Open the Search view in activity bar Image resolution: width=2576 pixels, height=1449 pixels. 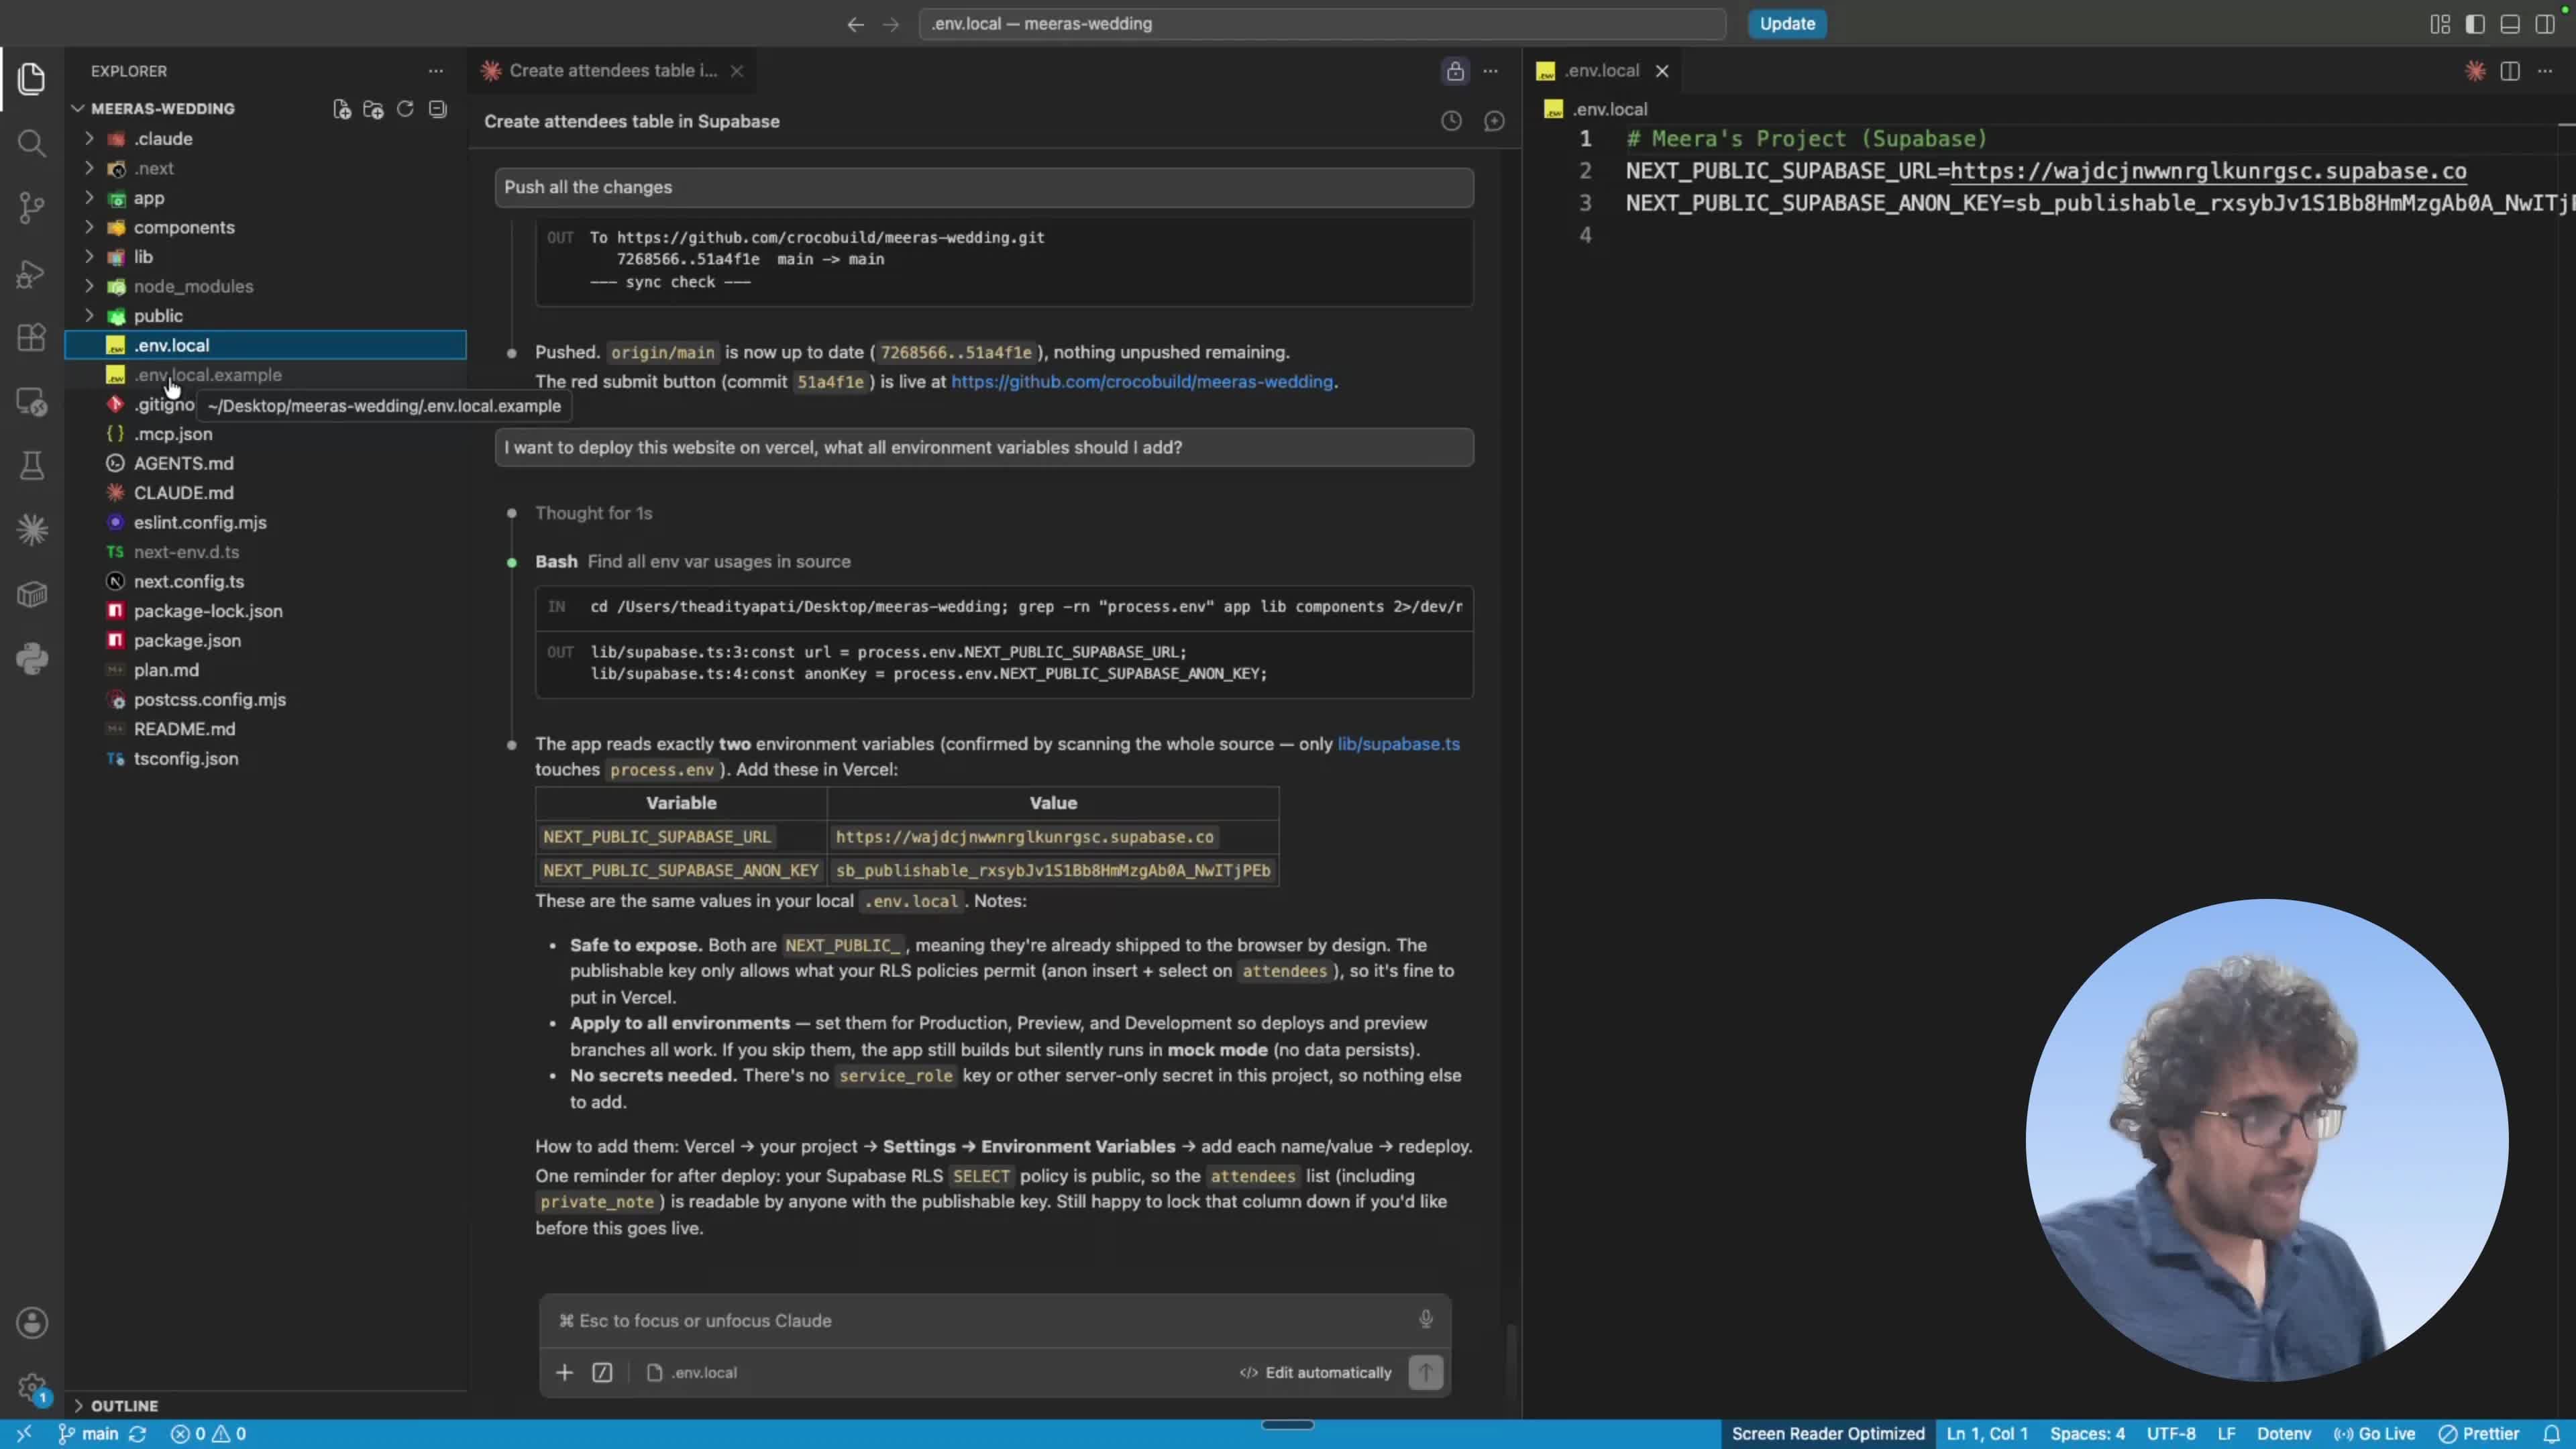pos(31,143)
